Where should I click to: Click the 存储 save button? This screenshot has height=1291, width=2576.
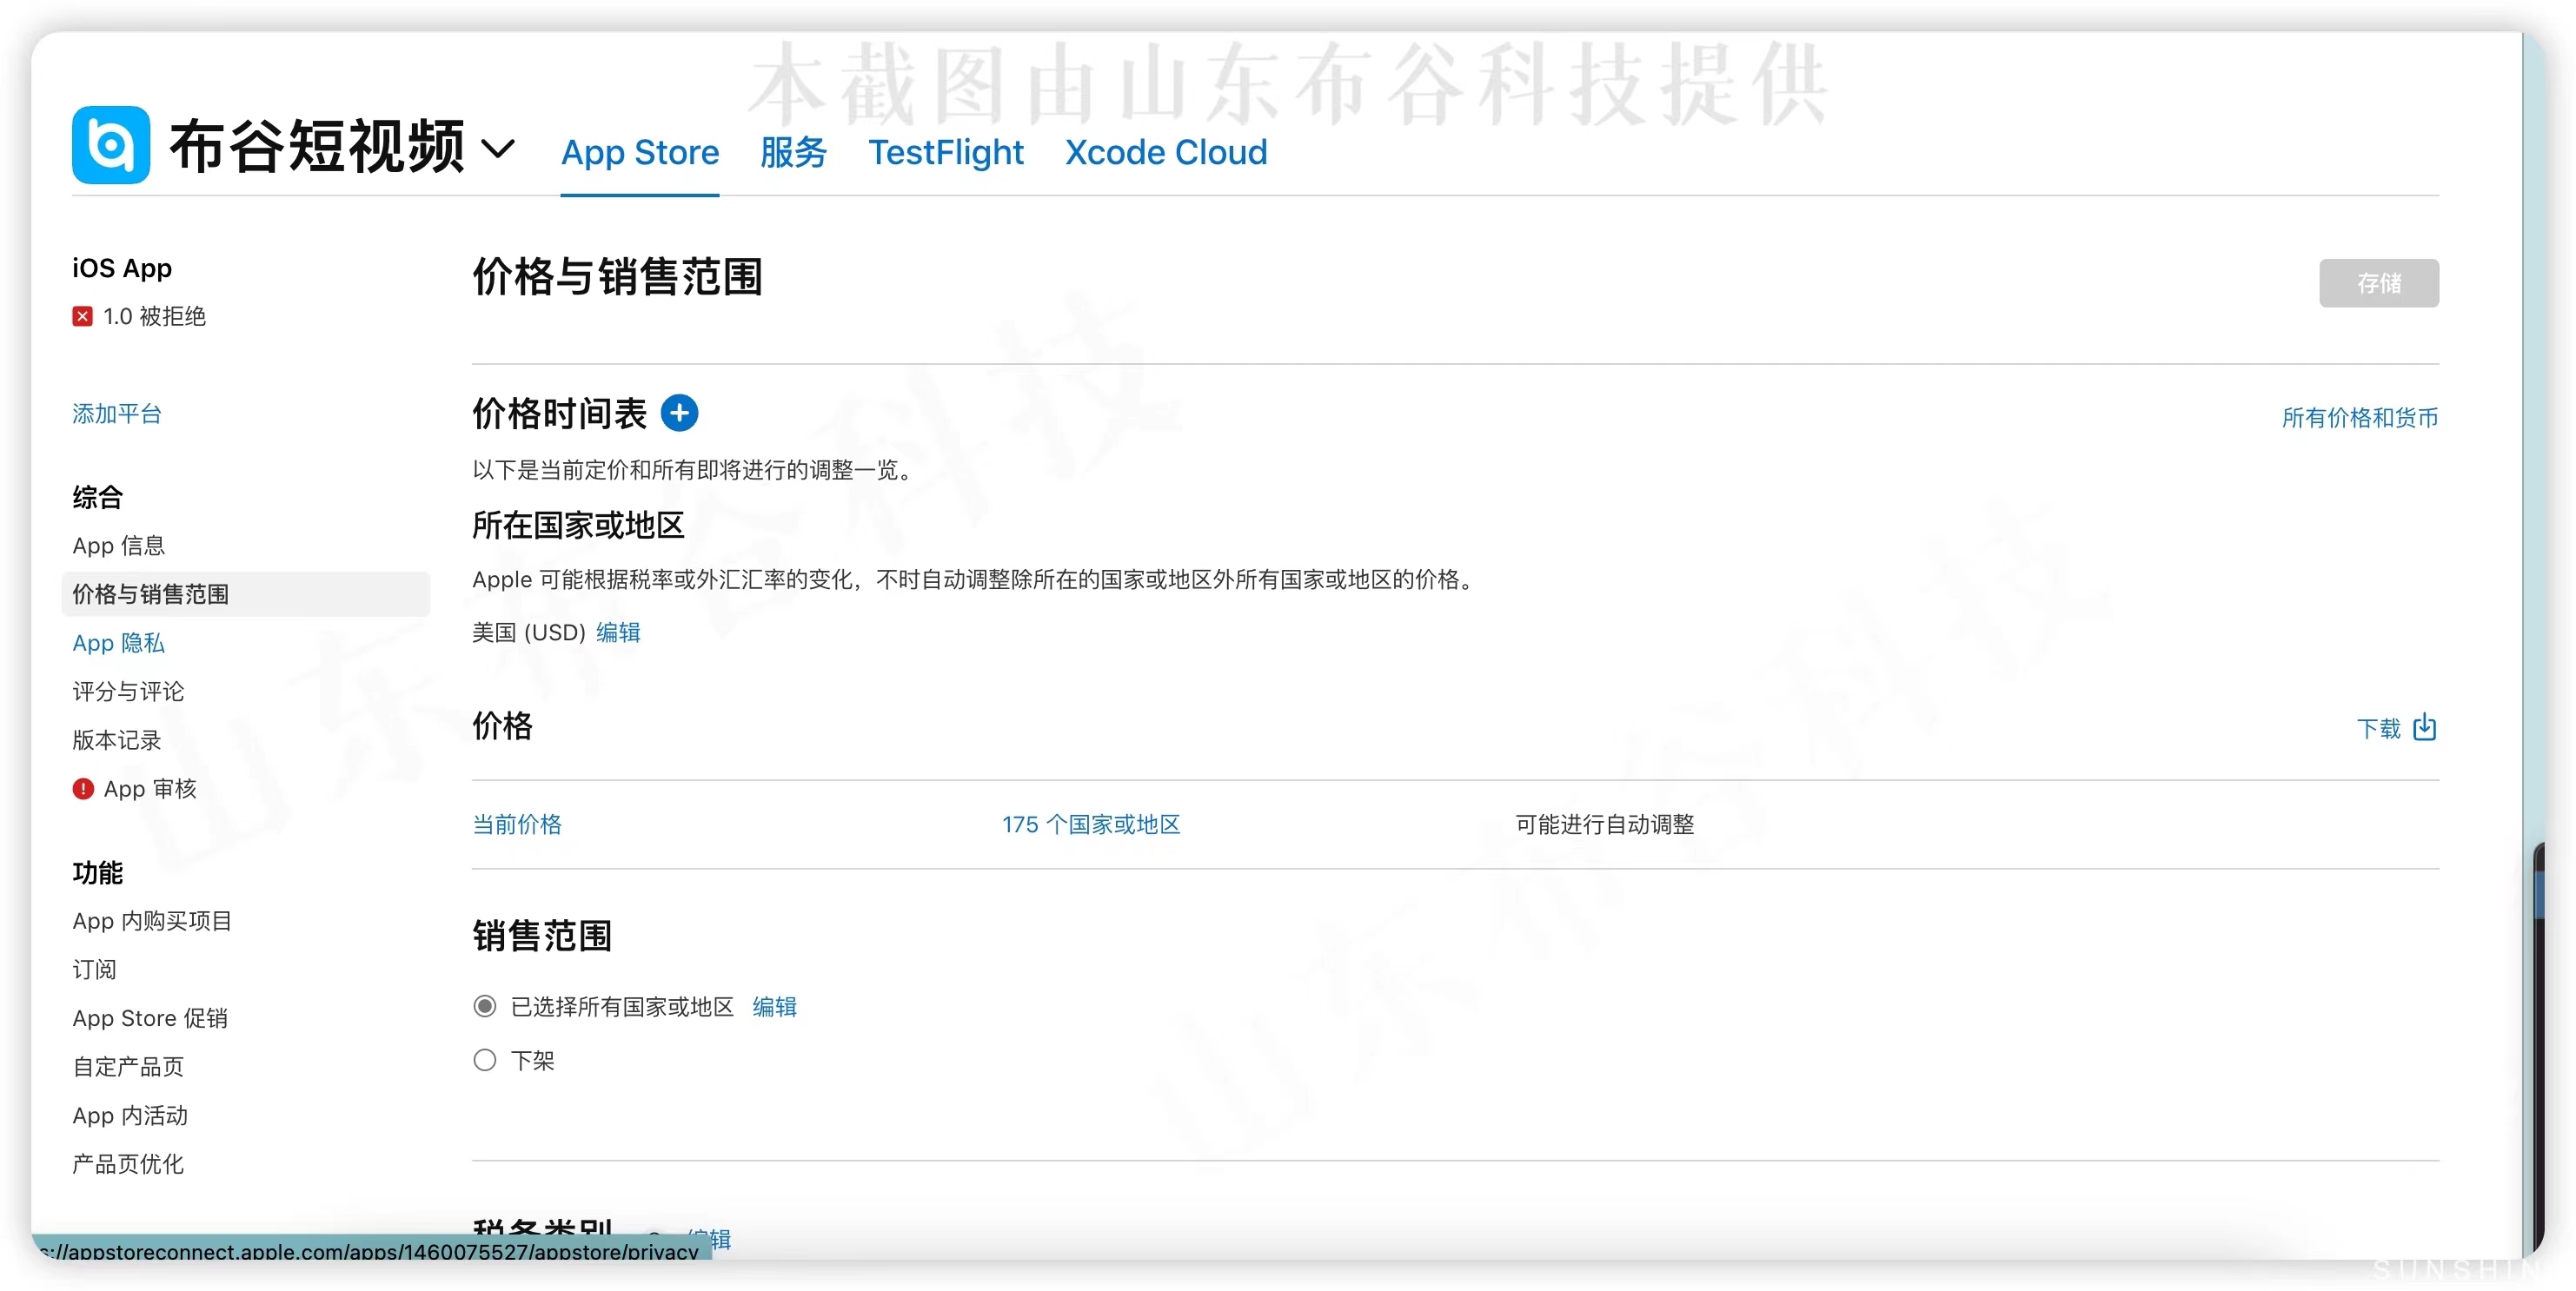coord(2378,283)
